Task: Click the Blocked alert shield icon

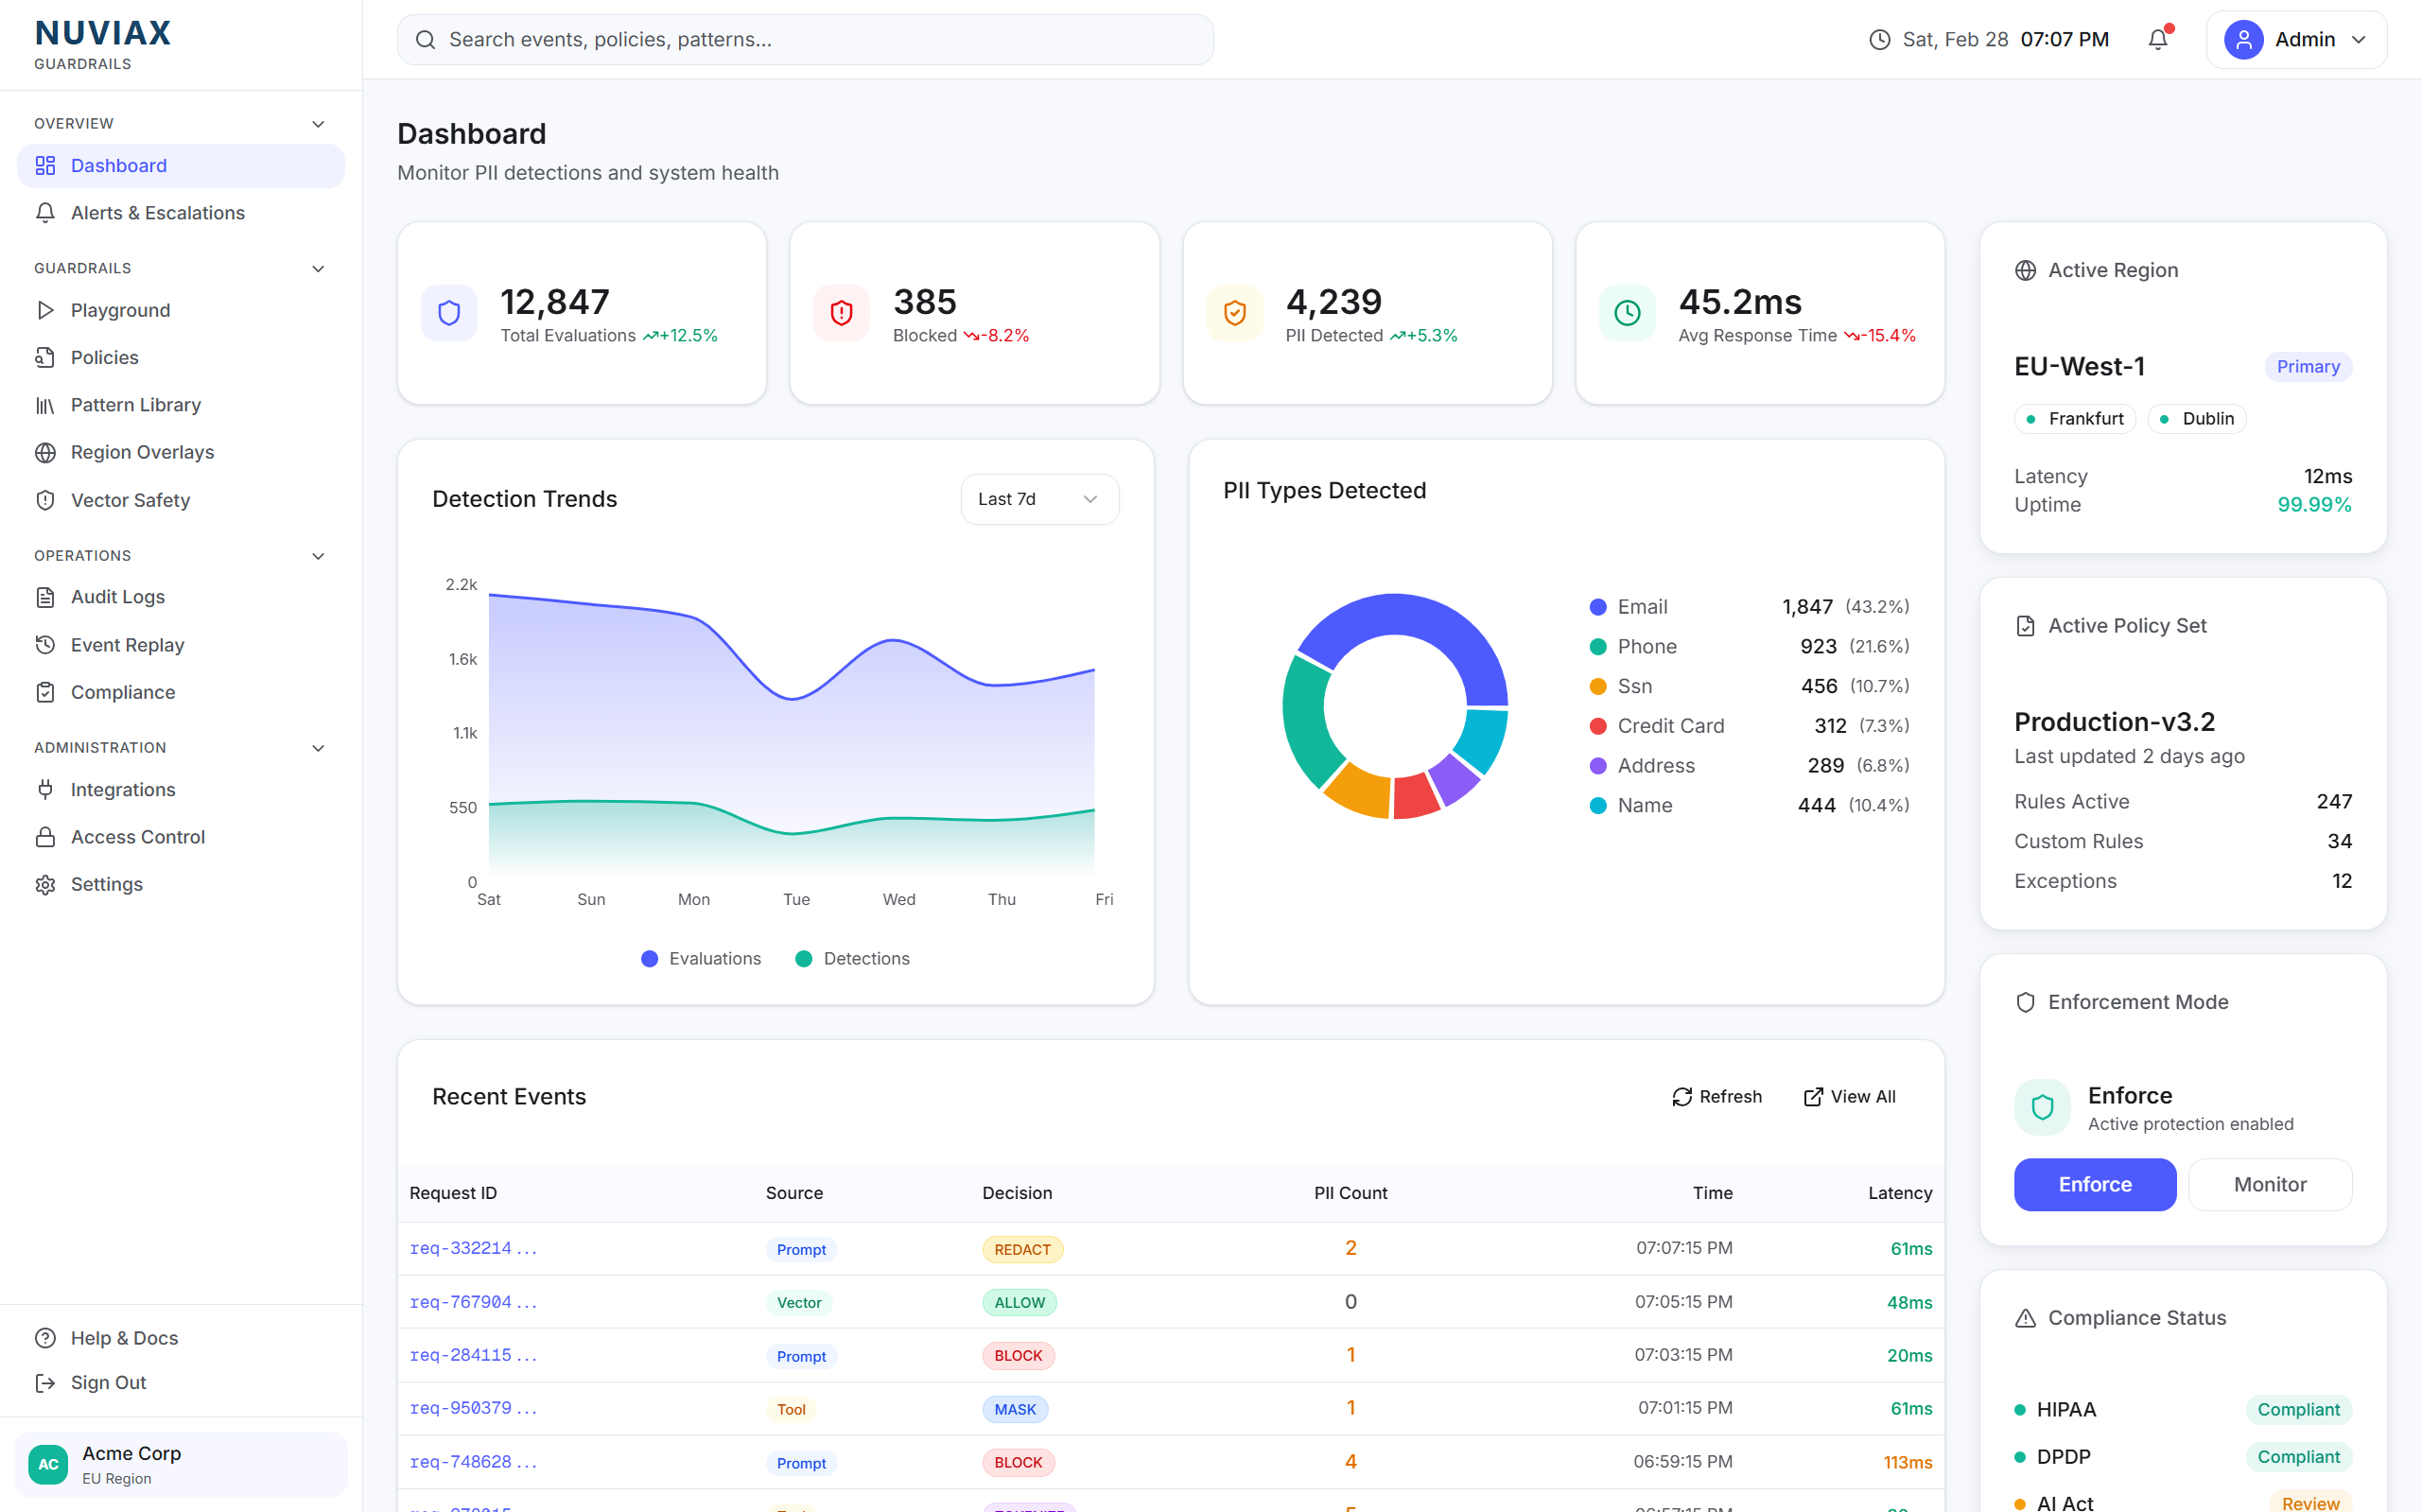Action: tap(841, 313)
